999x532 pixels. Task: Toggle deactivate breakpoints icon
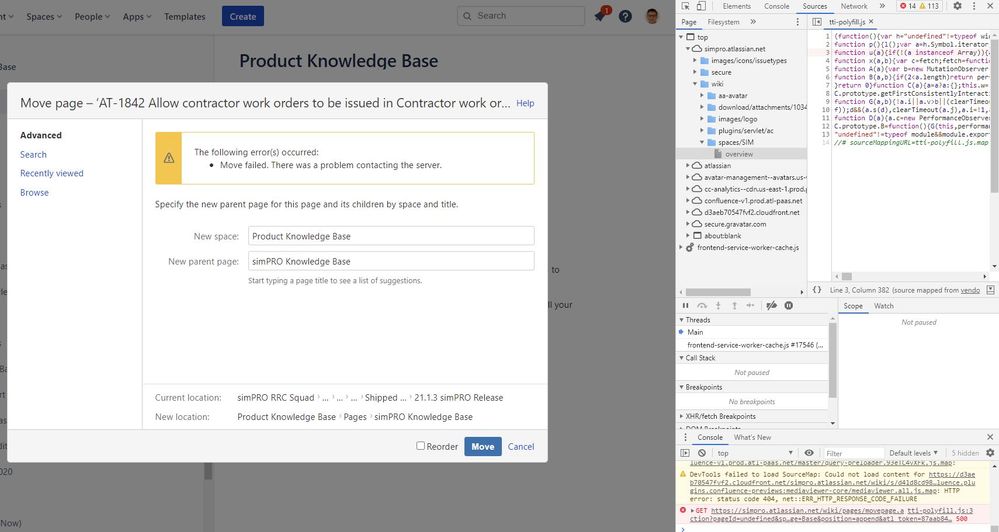point(772,306)
